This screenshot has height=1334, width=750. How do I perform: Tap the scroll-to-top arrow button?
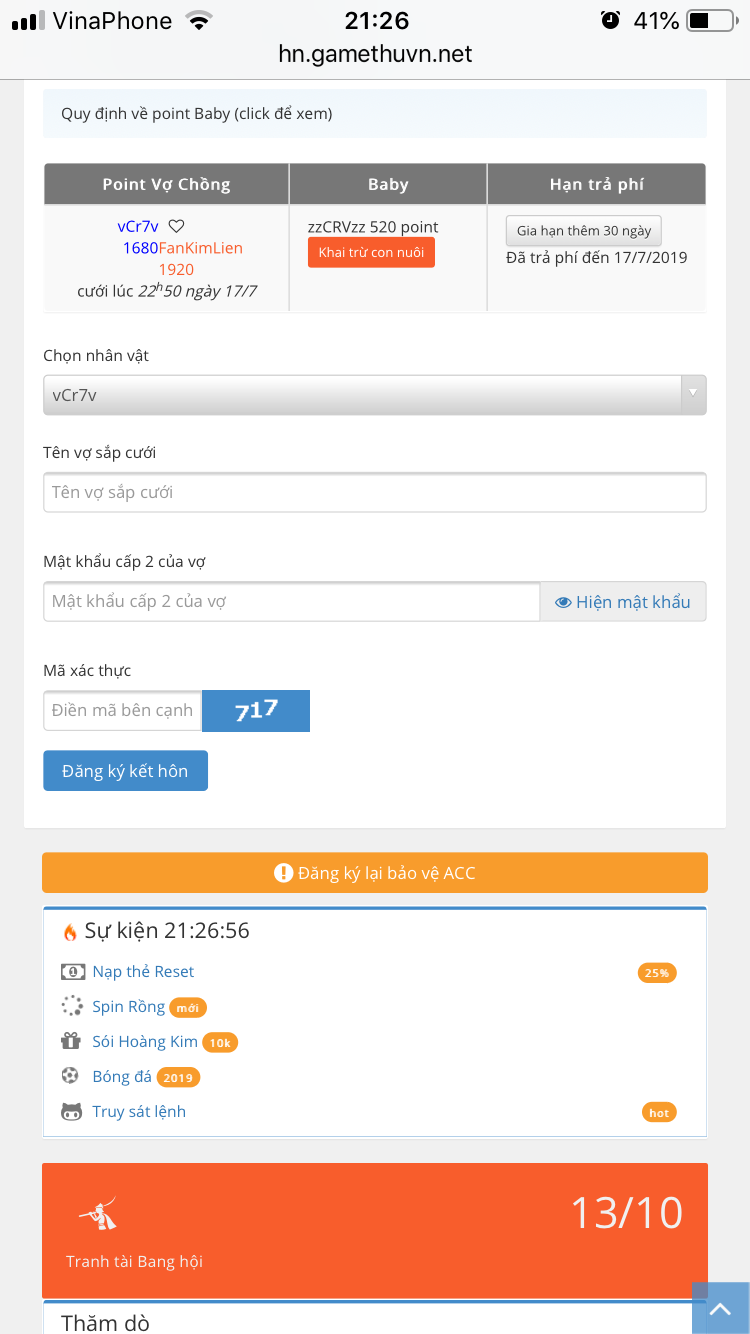720,1308
